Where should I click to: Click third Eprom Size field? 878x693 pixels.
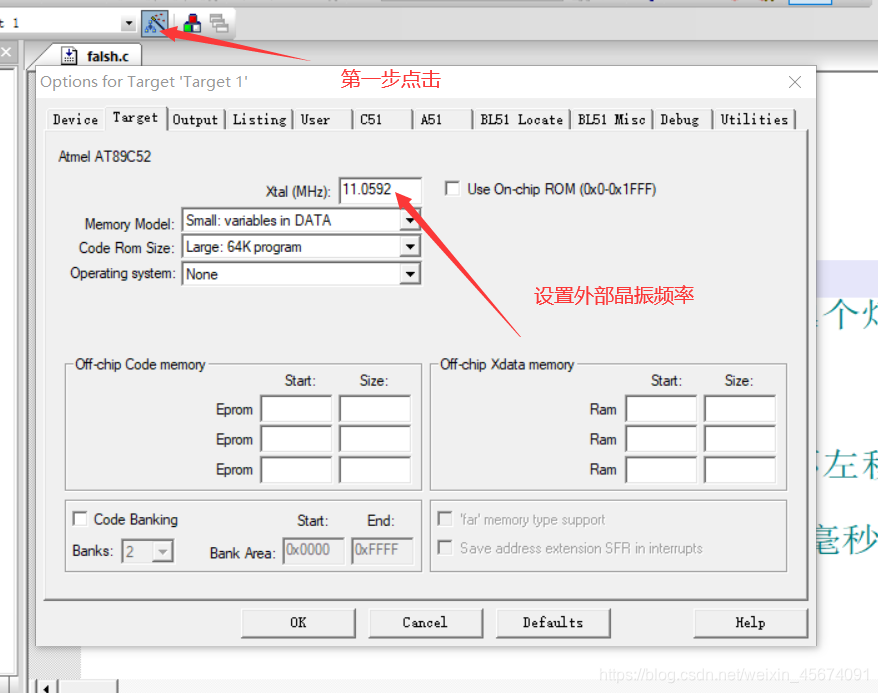[x=375, y=469]
